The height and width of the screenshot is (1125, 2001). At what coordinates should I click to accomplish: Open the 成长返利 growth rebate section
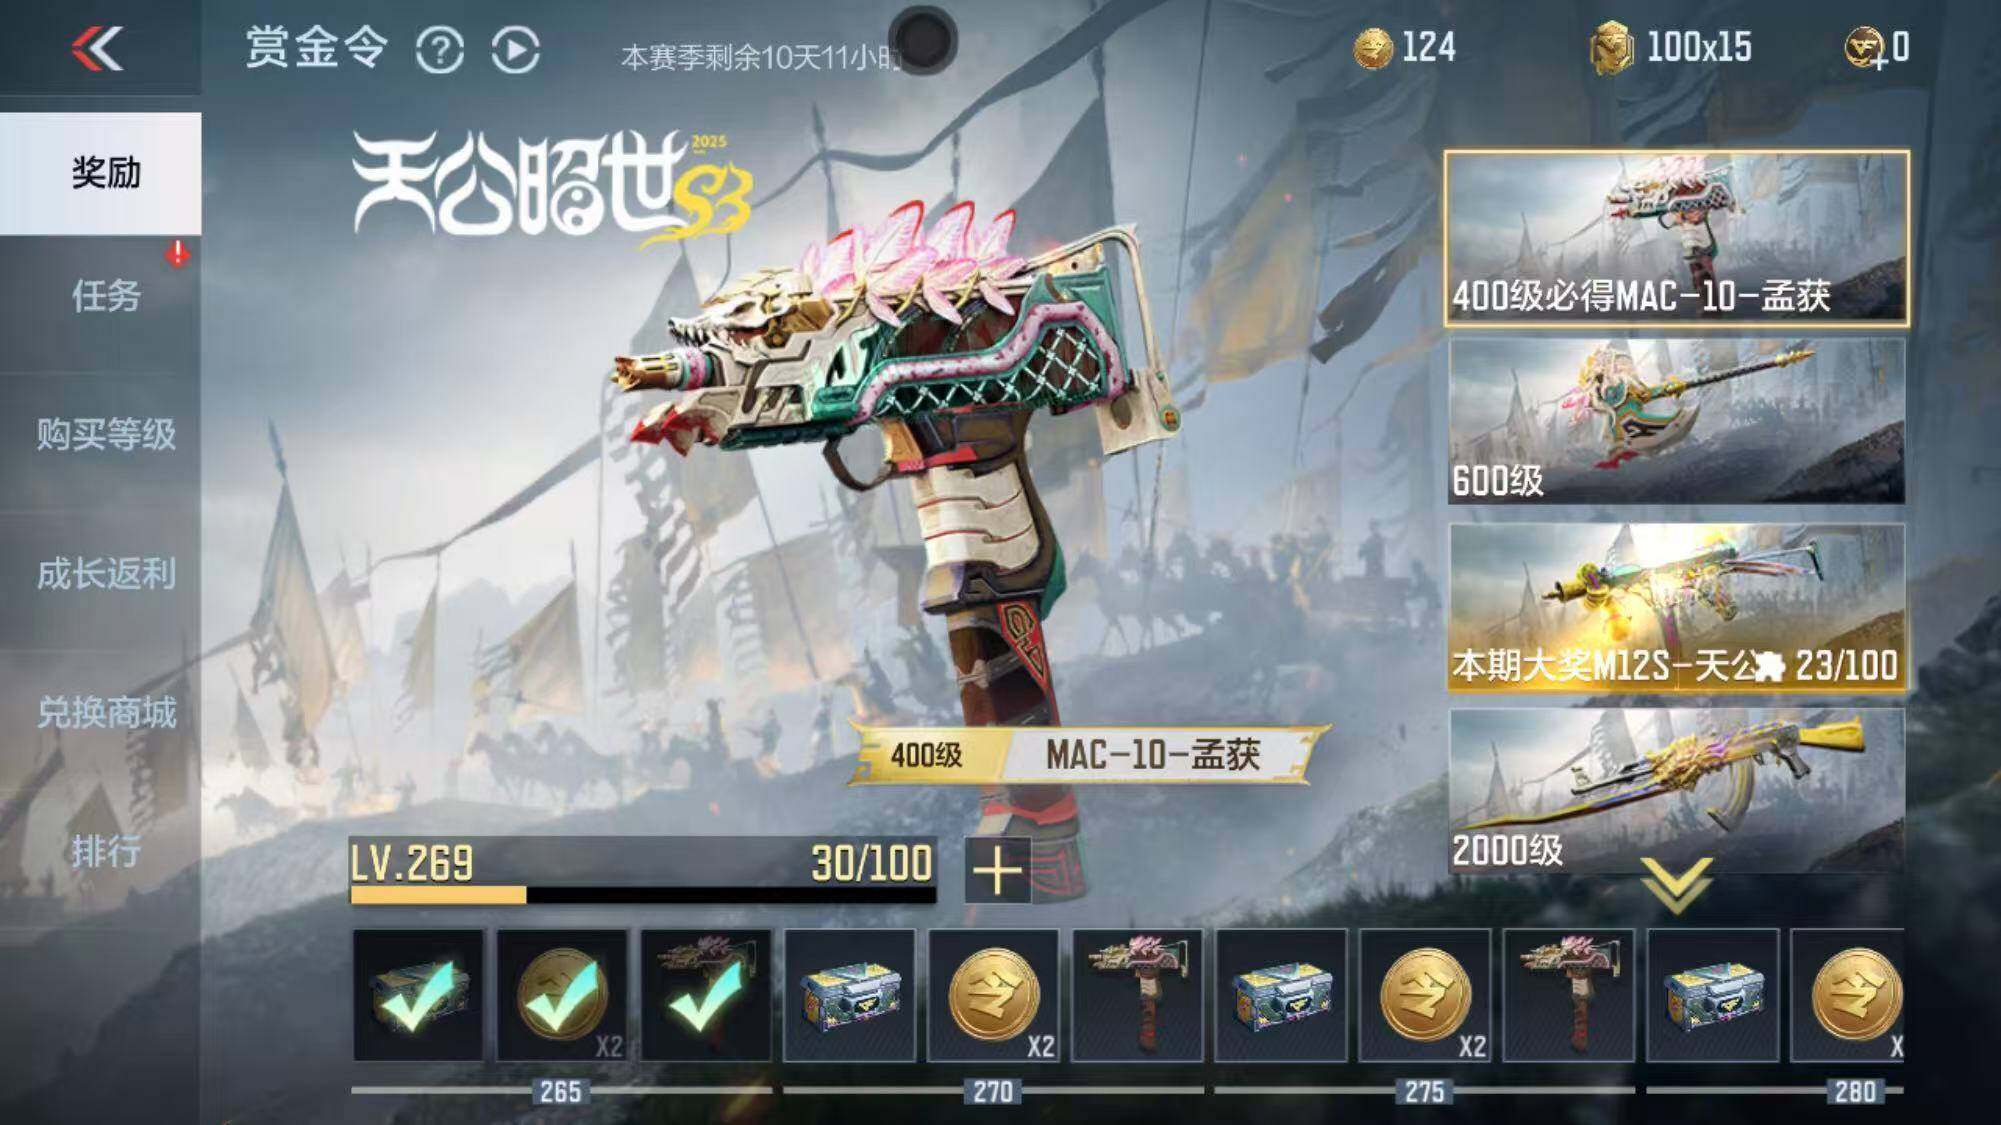[105, 574]
